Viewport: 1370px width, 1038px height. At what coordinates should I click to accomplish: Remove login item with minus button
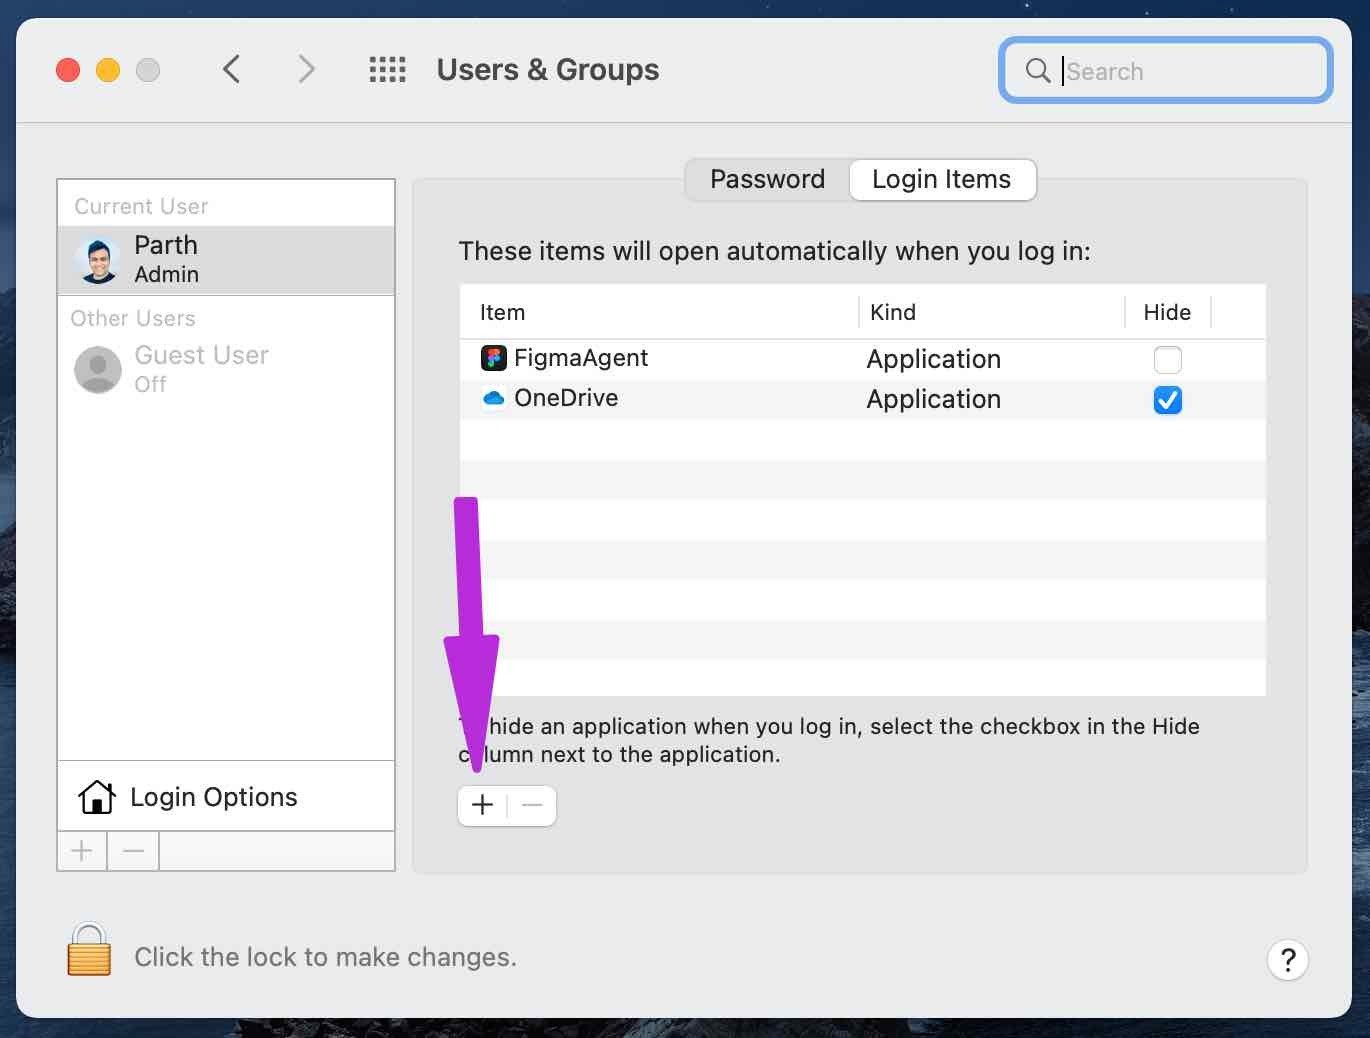pyautogui.click(x=532, y=805)
